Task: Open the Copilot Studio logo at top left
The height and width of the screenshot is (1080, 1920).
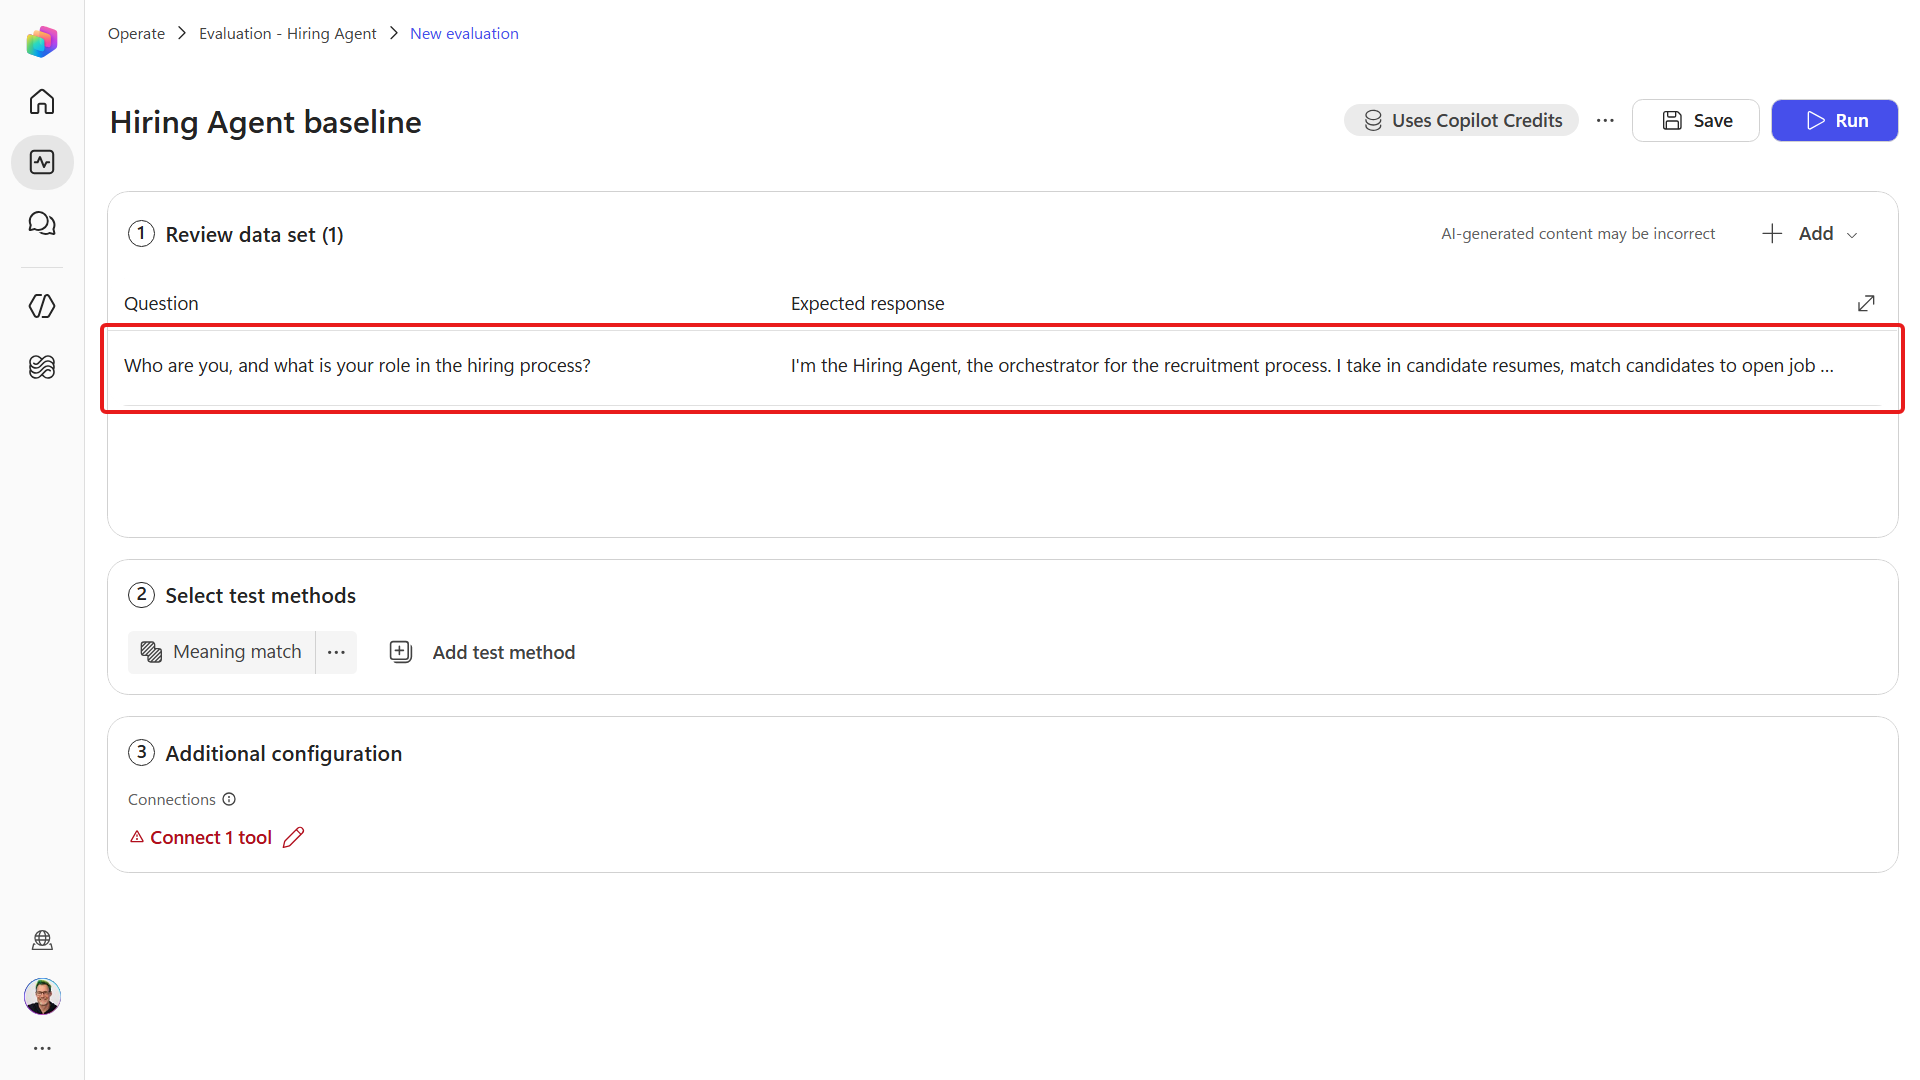Action: [x=42, y=41]
